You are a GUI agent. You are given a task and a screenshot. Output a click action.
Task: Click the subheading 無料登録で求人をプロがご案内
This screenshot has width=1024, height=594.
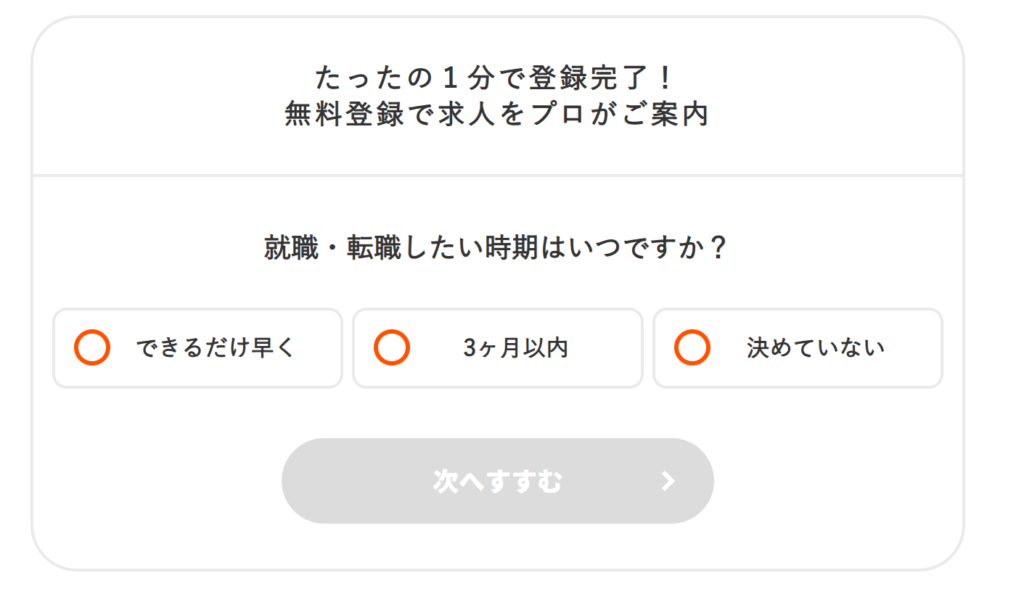[497, 115]
